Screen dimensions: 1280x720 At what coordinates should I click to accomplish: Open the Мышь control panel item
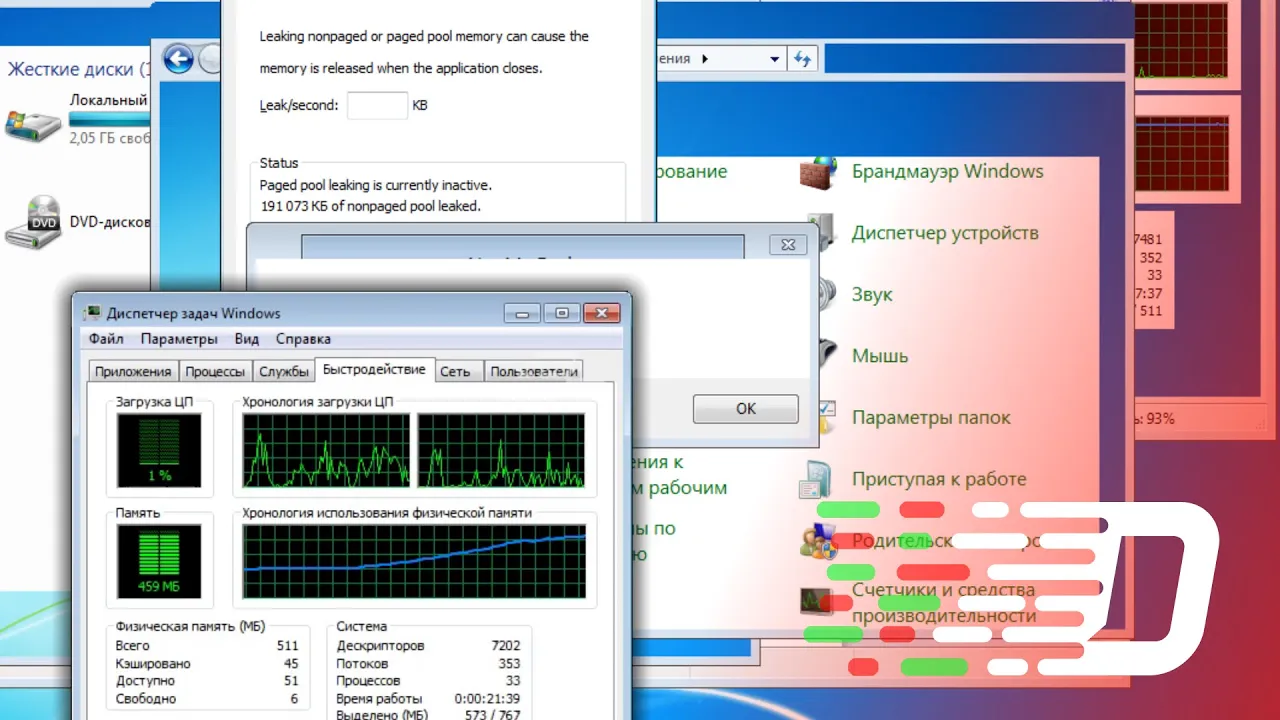880,356
